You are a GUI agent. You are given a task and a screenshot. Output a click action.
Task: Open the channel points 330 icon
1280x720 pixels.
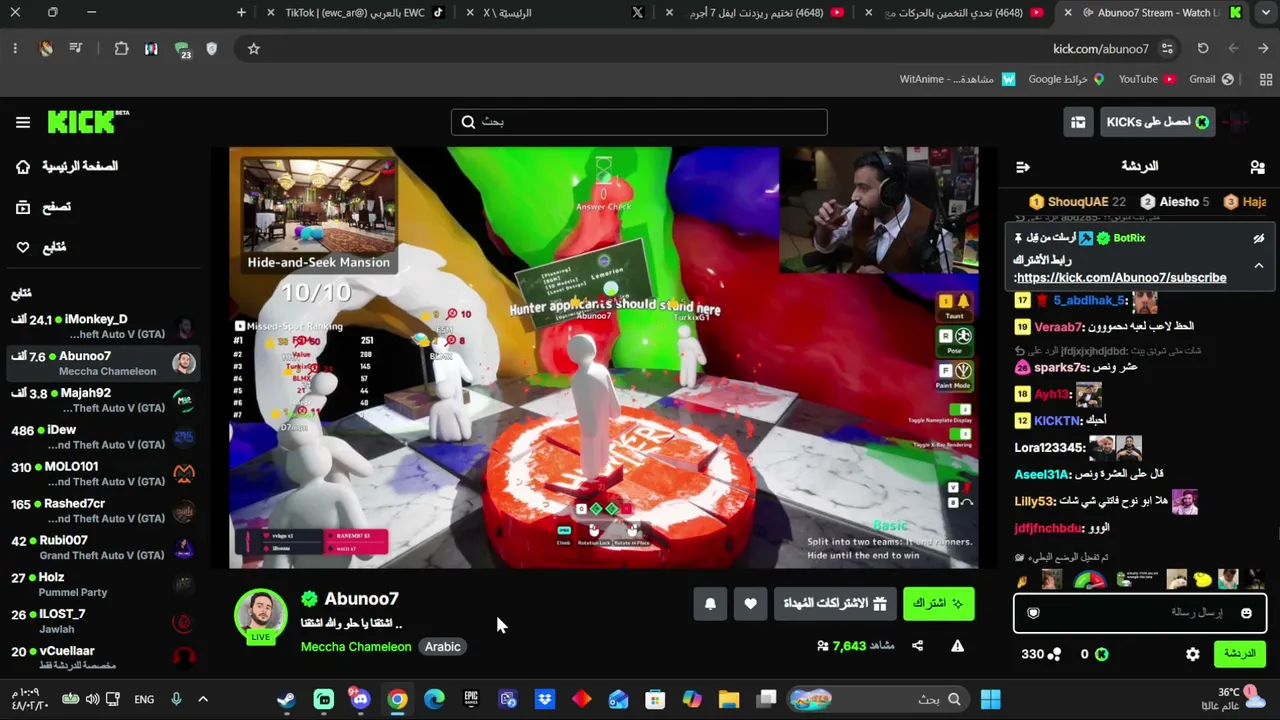pyautogui.click(x=1054, y=654)
